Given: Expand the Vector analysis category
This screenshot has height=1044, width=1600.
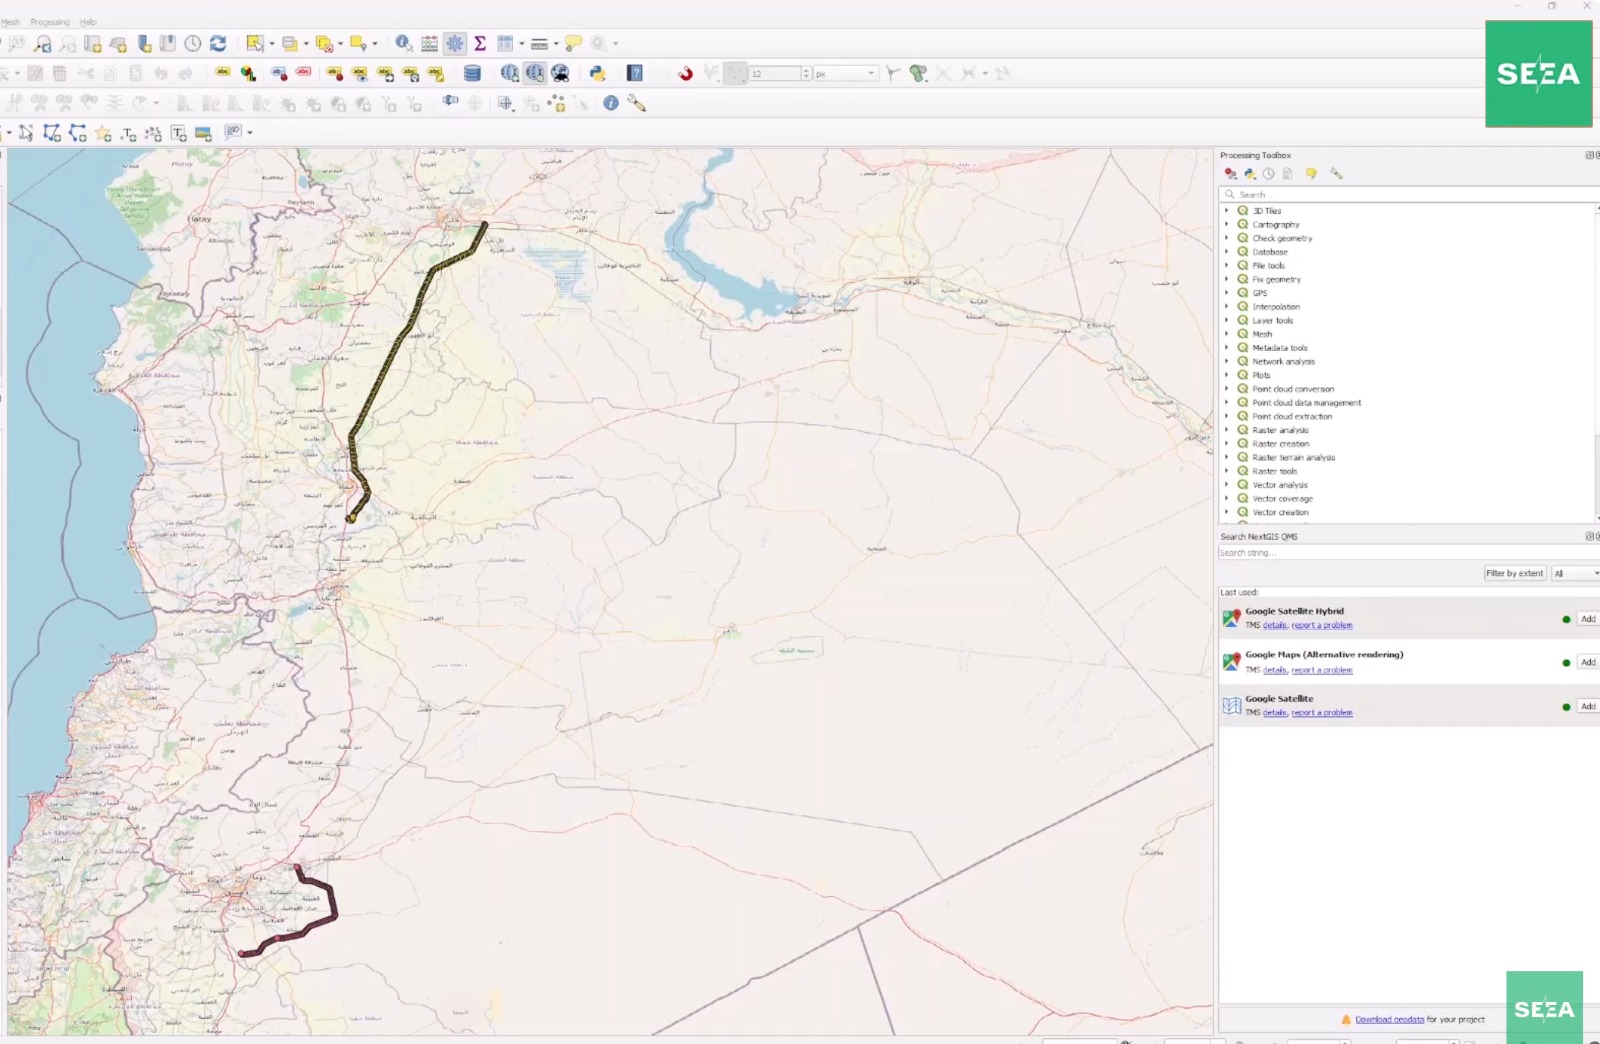Looking at the screenshot, I should tap(1229, 484).
